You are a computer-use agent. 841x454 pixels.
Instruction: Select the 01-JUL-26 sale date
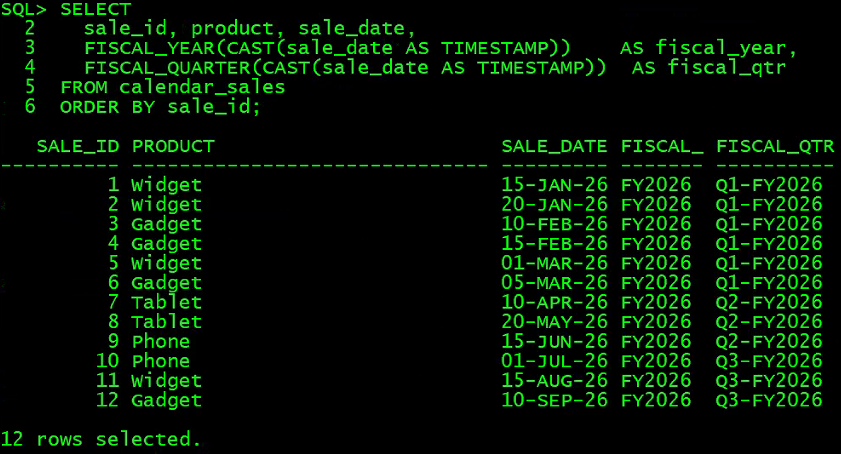[554, 361]
